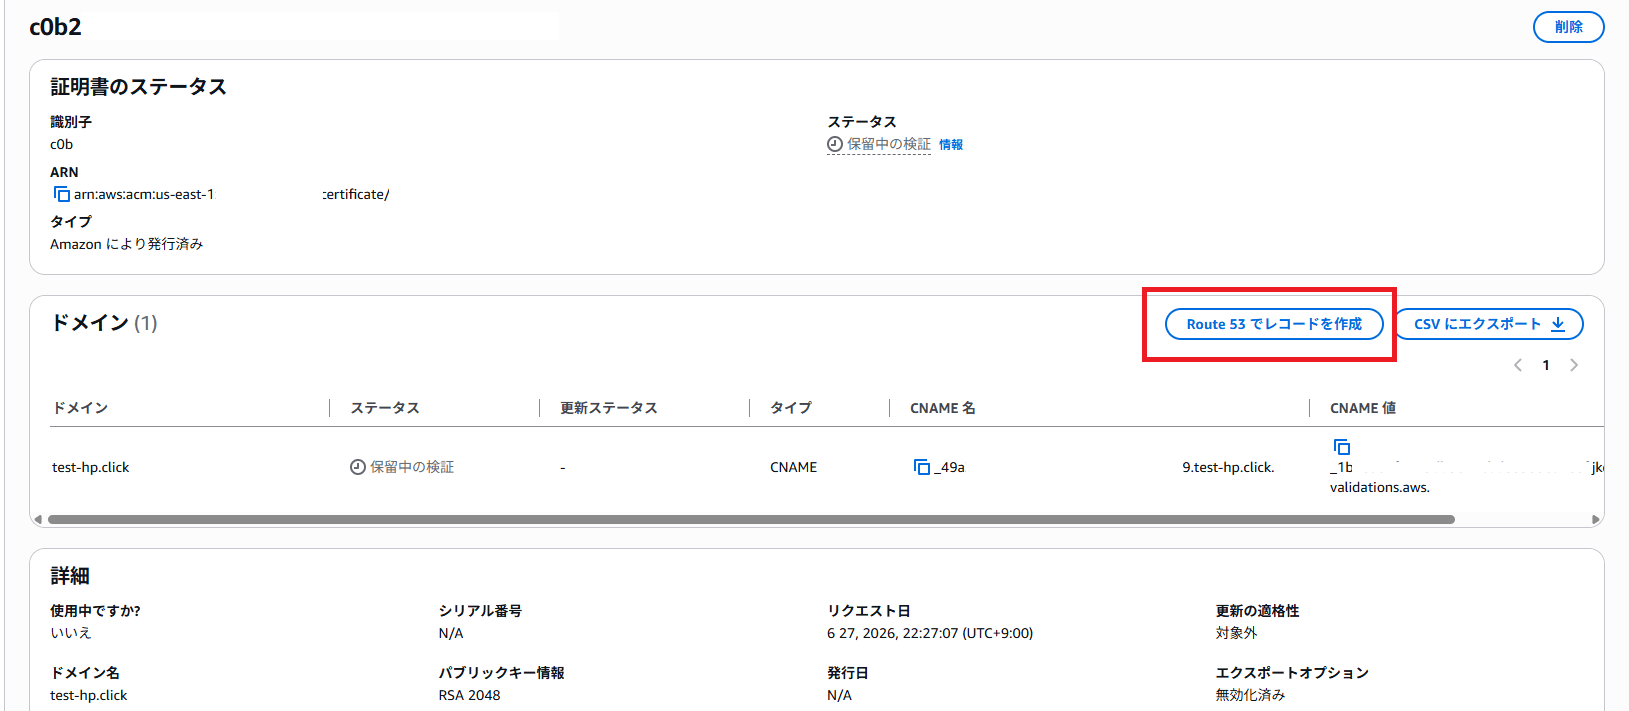The height and width of the screenshot is (711, 1629).
Task: Click the ARN text starting 'arn:aws:acm:us-east-1'
Action: click(x=144, y=194)
